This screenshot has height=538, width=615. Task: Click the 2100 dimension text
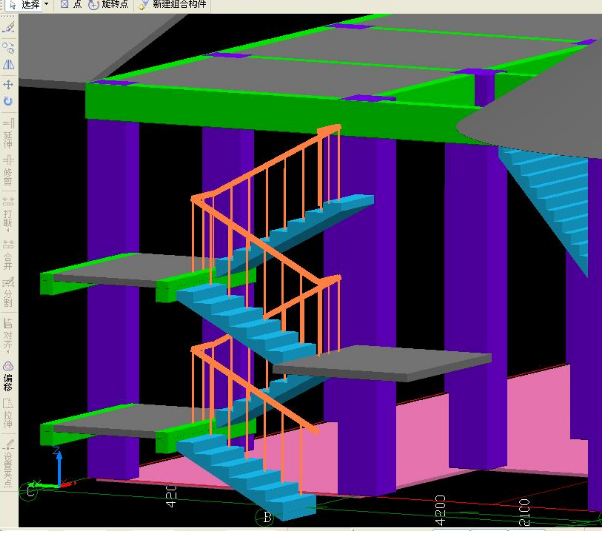[525, 512]
